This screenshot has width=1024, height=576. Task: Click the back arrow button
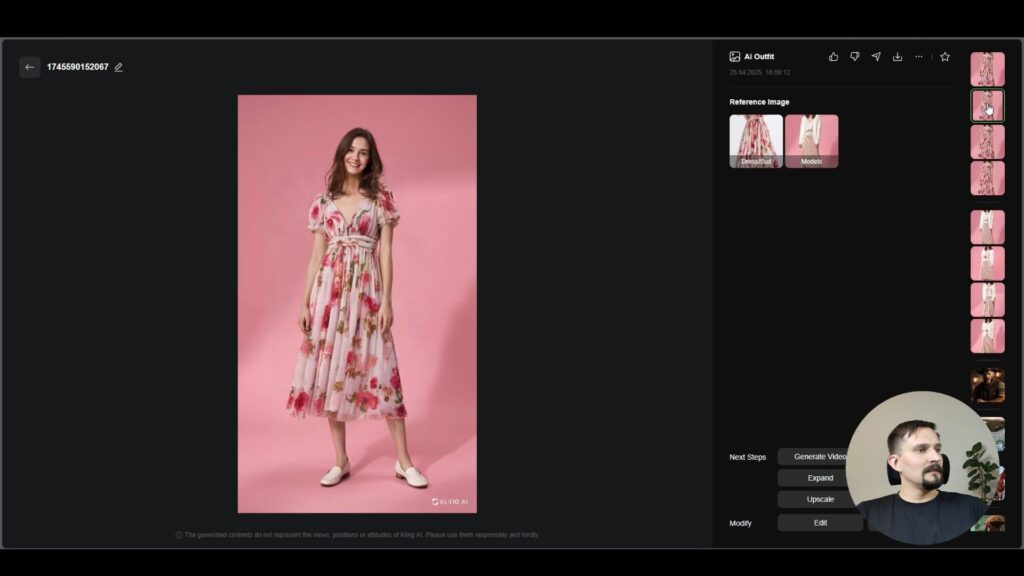(30, 67)
